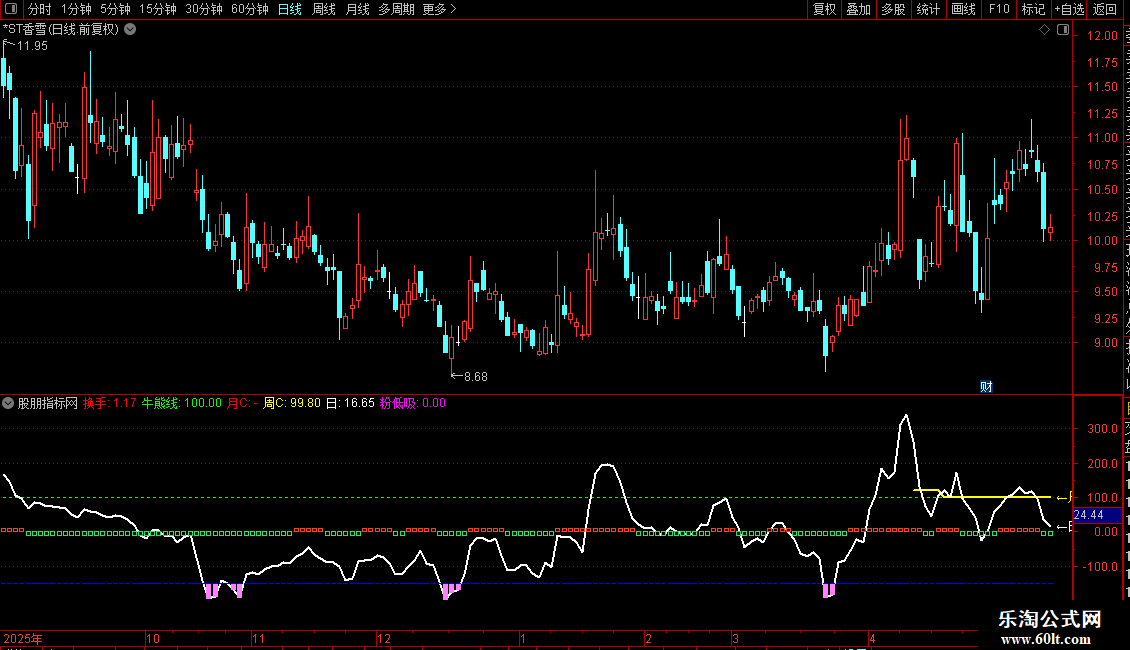Click the 周C: 99.80 indicator value

292,404
